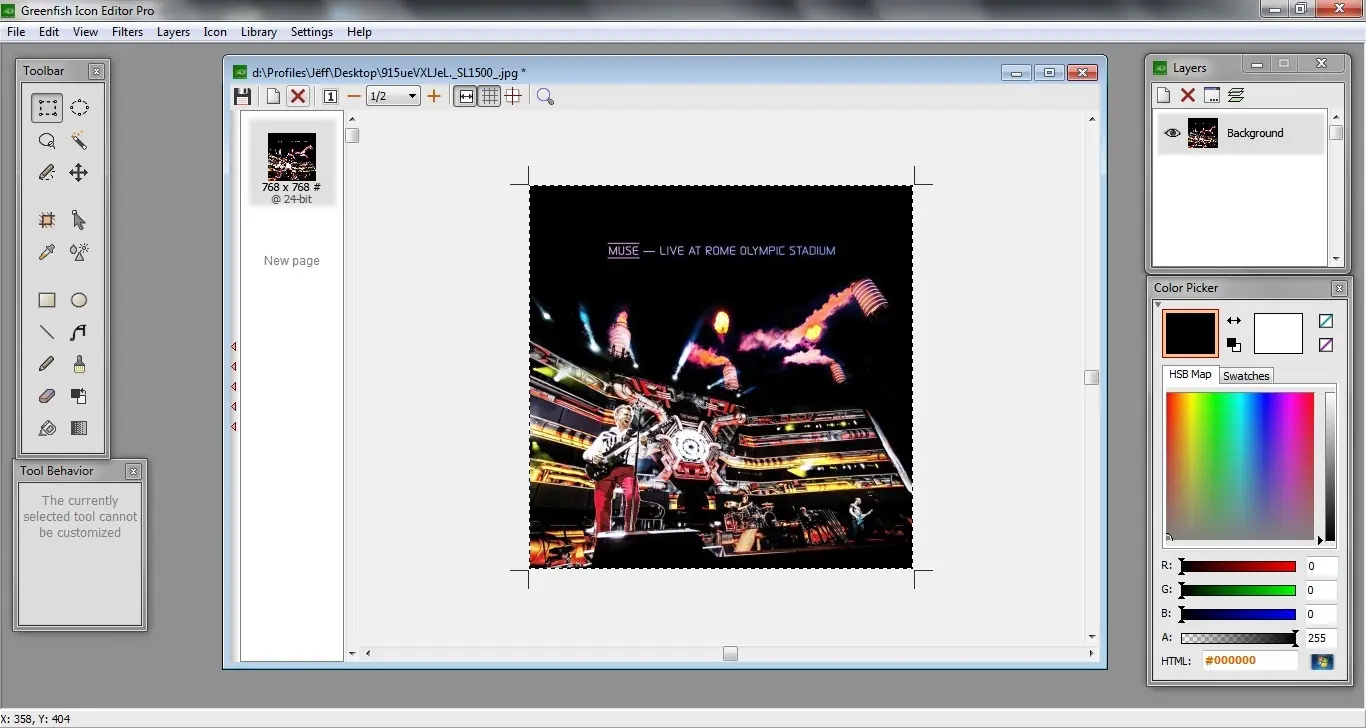Screen dimensions: 1366x728
Task: Select the Paint Brush tool
Action: pyautogui.click(x=79, y=364)
